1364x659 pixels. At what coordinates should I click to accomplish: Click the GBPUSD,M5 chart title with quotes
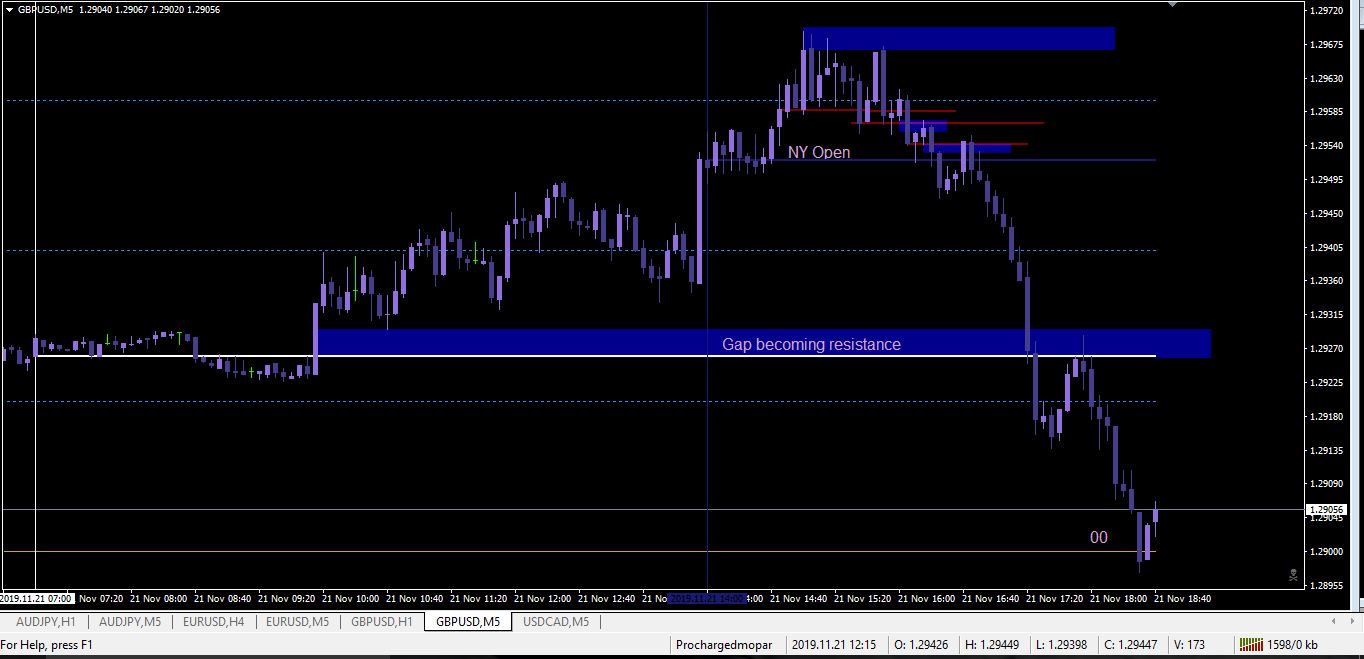coord(119,9)
